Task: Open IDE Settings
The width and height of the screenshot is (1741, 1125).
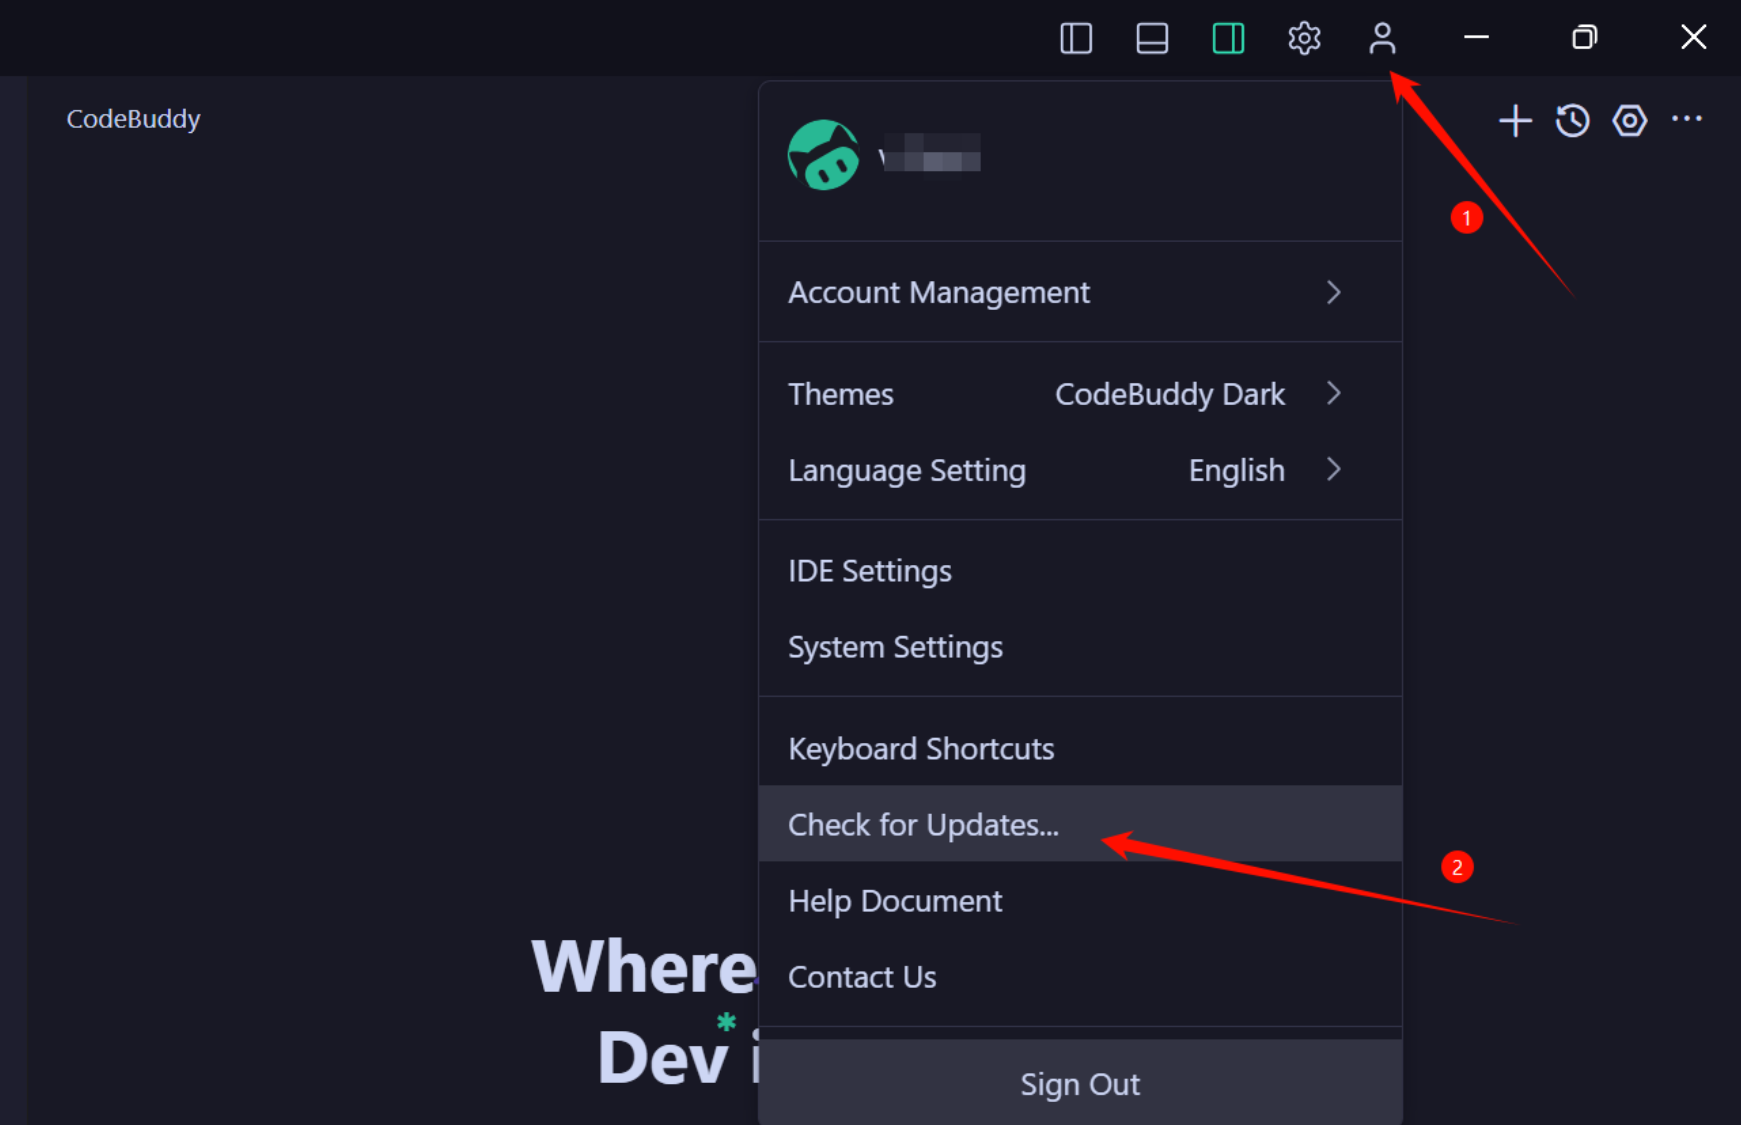Action: point(869,570)
